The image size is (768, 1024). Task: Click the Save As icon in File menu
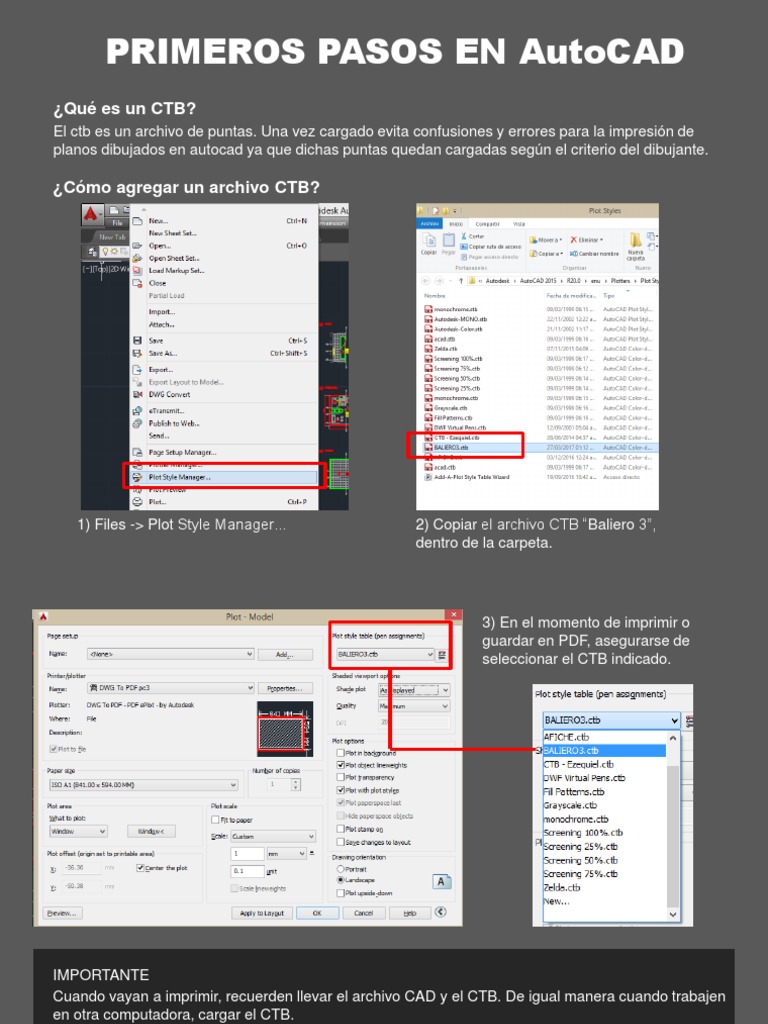click(x=137, y=353)
